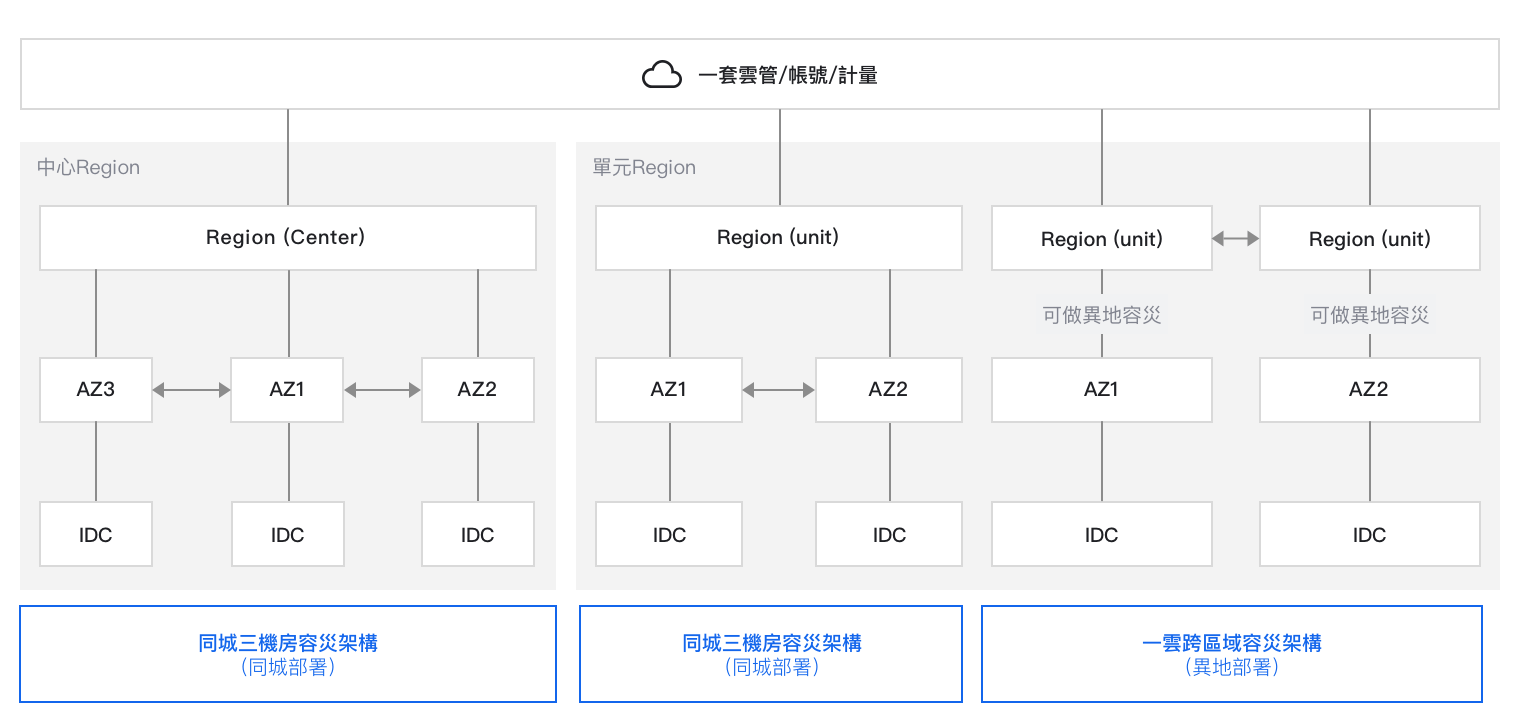
Task: Click the arrow between AZ1 and AZ2 in 中心Region
Action: 382,390
